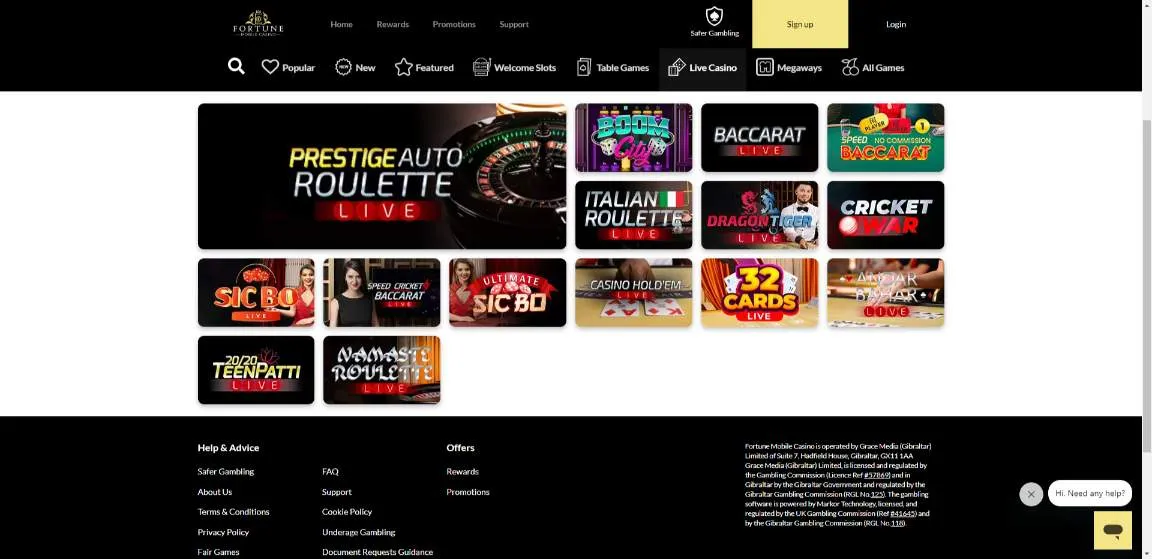
Task: Open the Welcome Slots category
Action: [514, 68]
